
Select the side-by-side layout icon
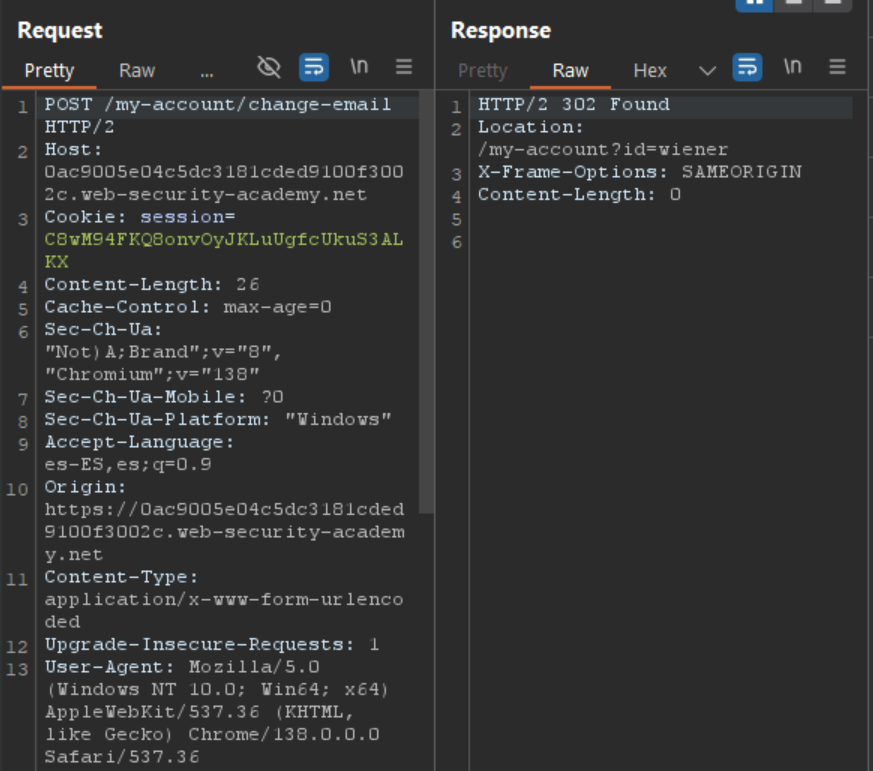[754, 3]
